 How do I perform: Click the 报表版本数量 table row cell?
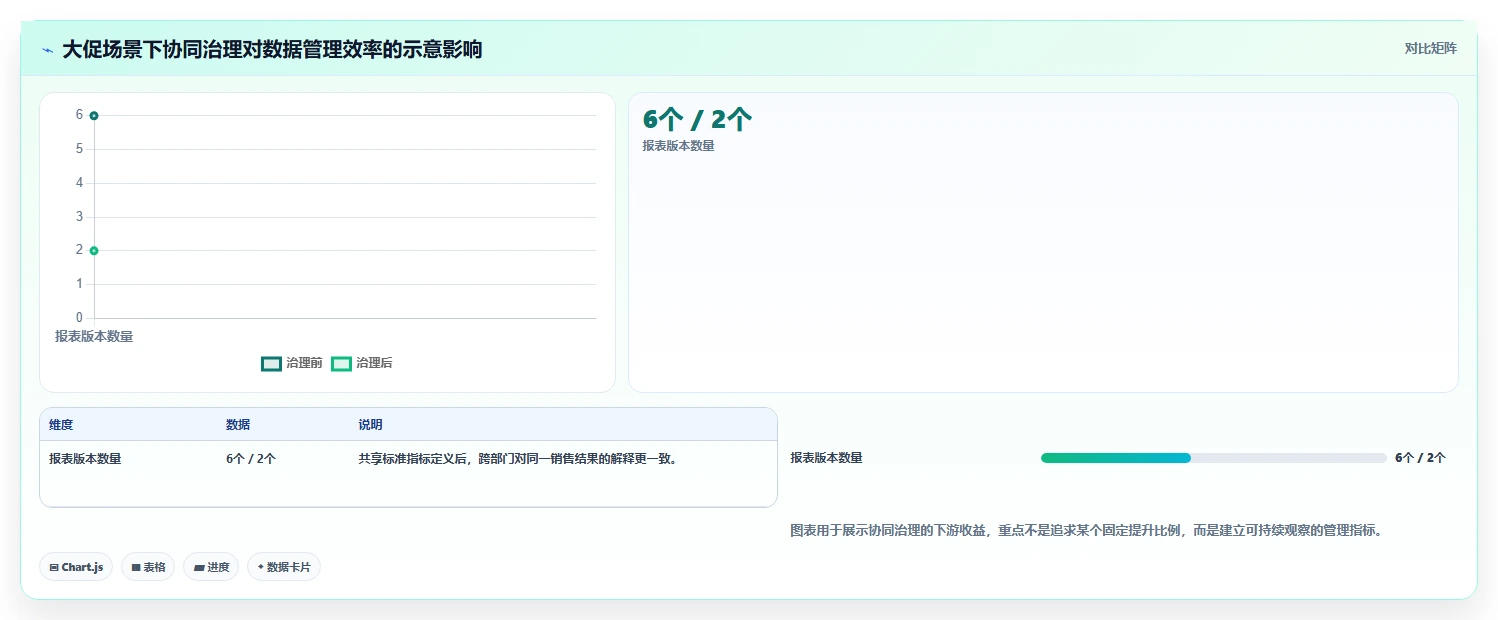point(85,459)
